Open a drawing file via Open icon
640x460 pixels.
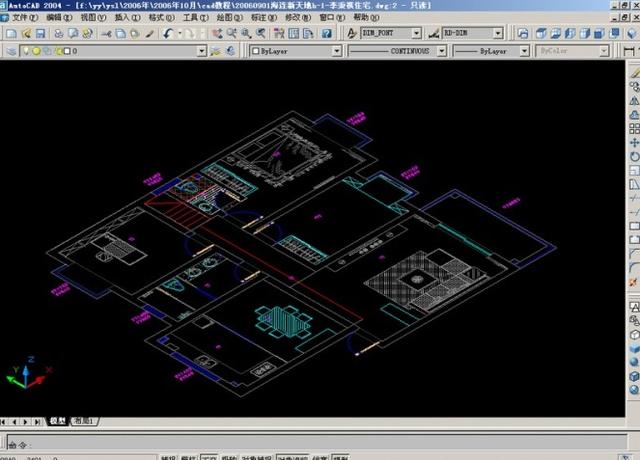[27, 33]
